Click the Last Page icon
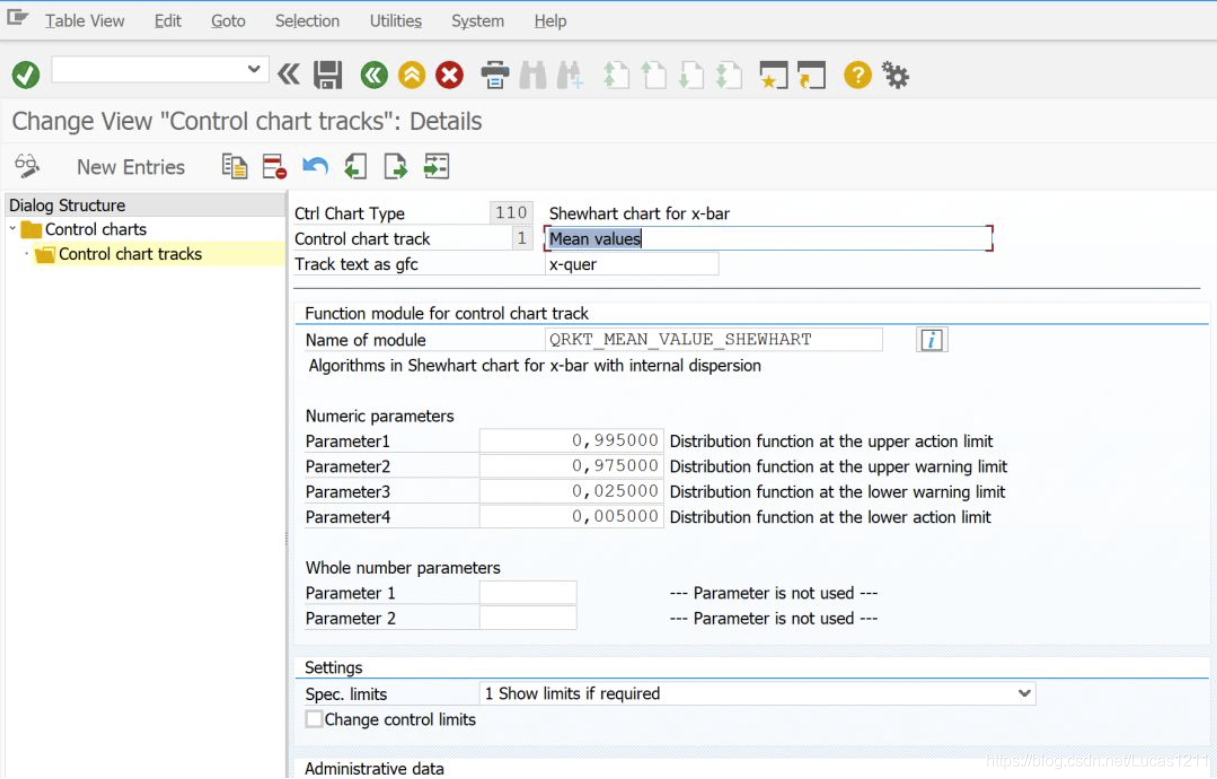This screenshot has height=779, width=1217. point(729,75)
